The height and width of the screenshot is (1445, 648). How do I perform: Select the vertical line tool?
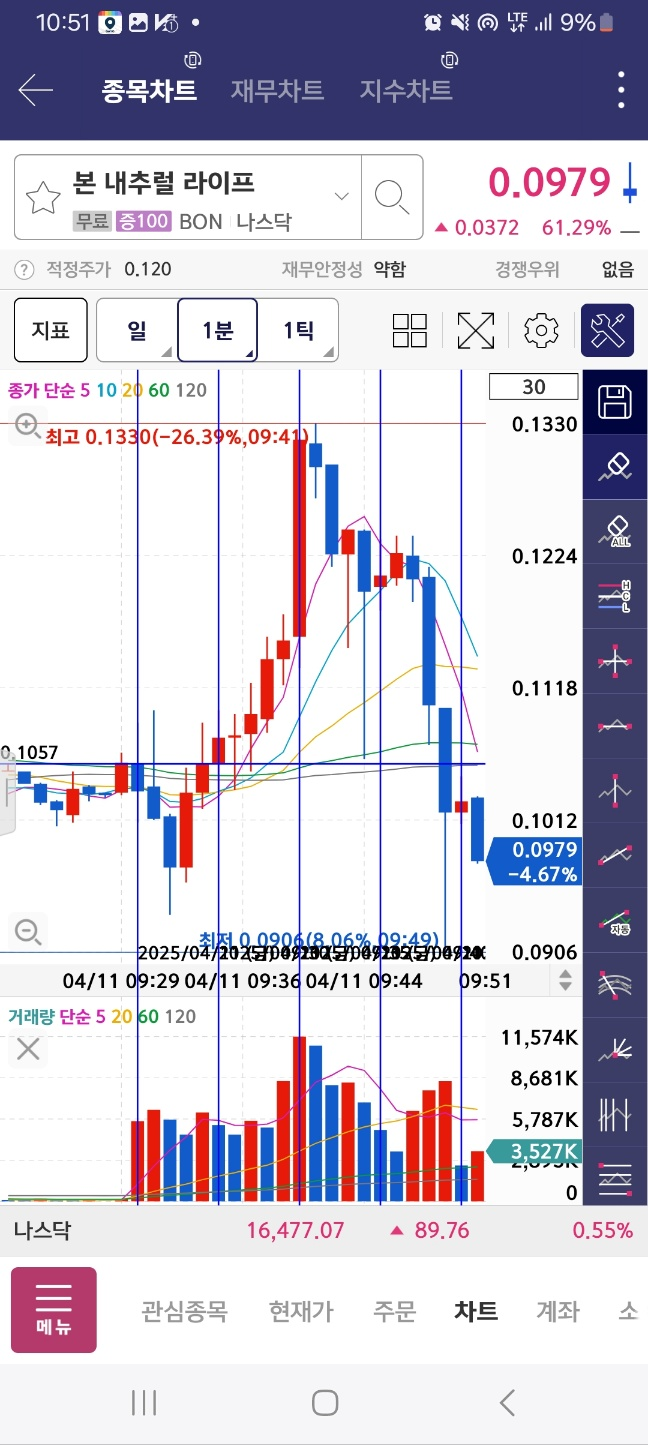pyautogui.click(x=615, y=789)
